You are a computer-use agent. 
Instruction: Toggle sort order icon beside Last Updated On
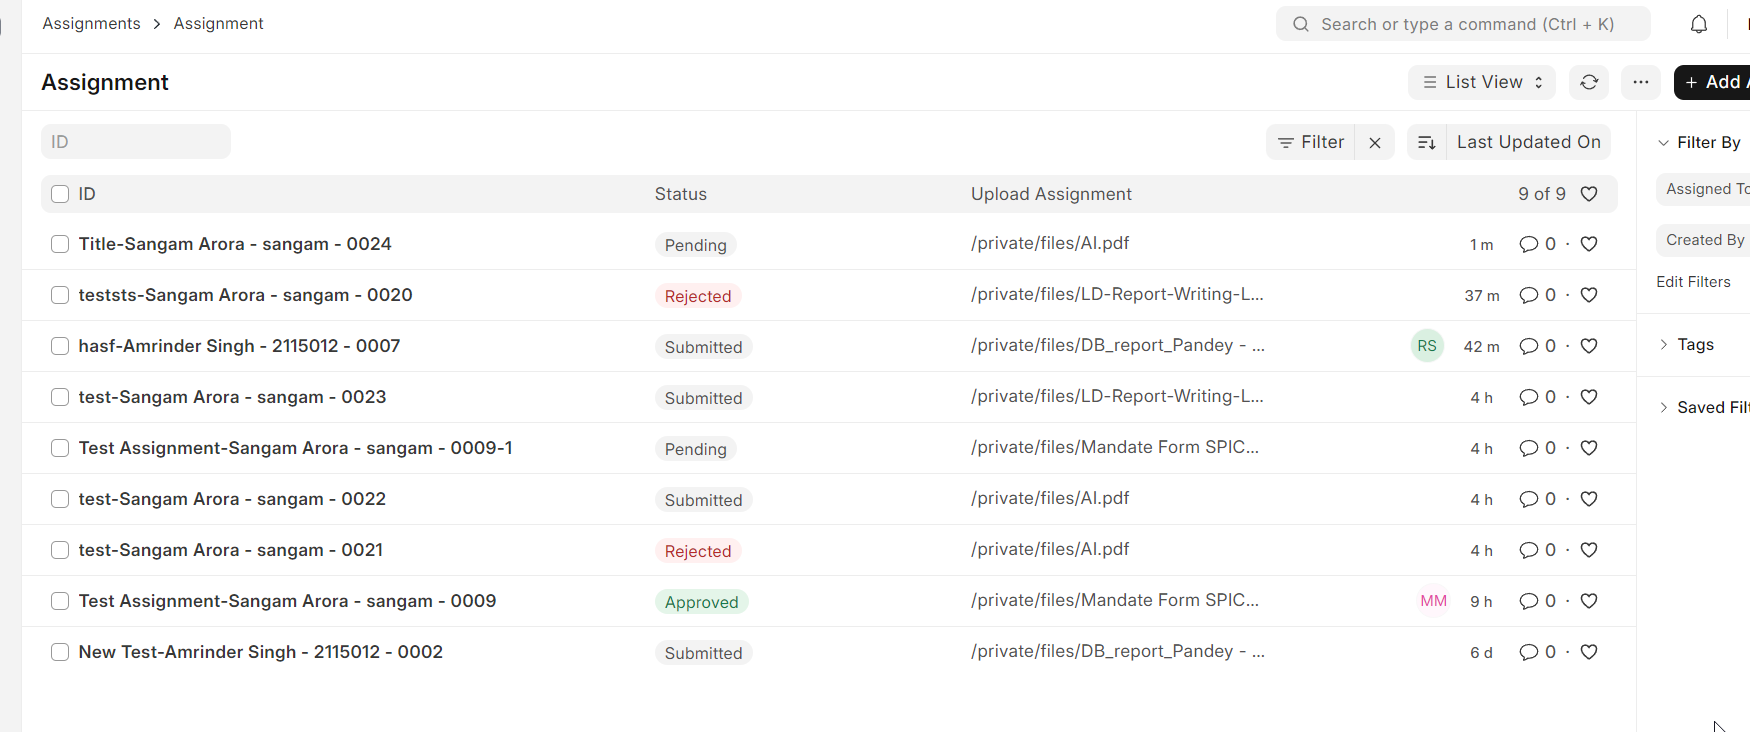click(x=1427, y=142)
